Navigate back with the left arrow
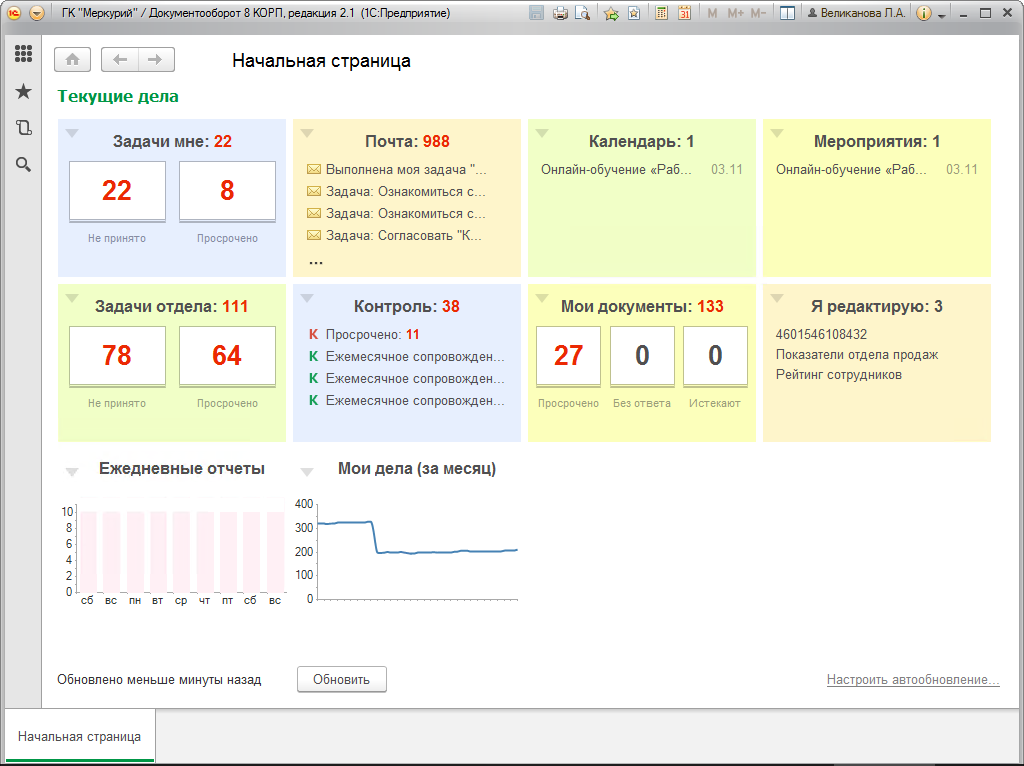The image size is (1024, 766). tap(120, 60)
